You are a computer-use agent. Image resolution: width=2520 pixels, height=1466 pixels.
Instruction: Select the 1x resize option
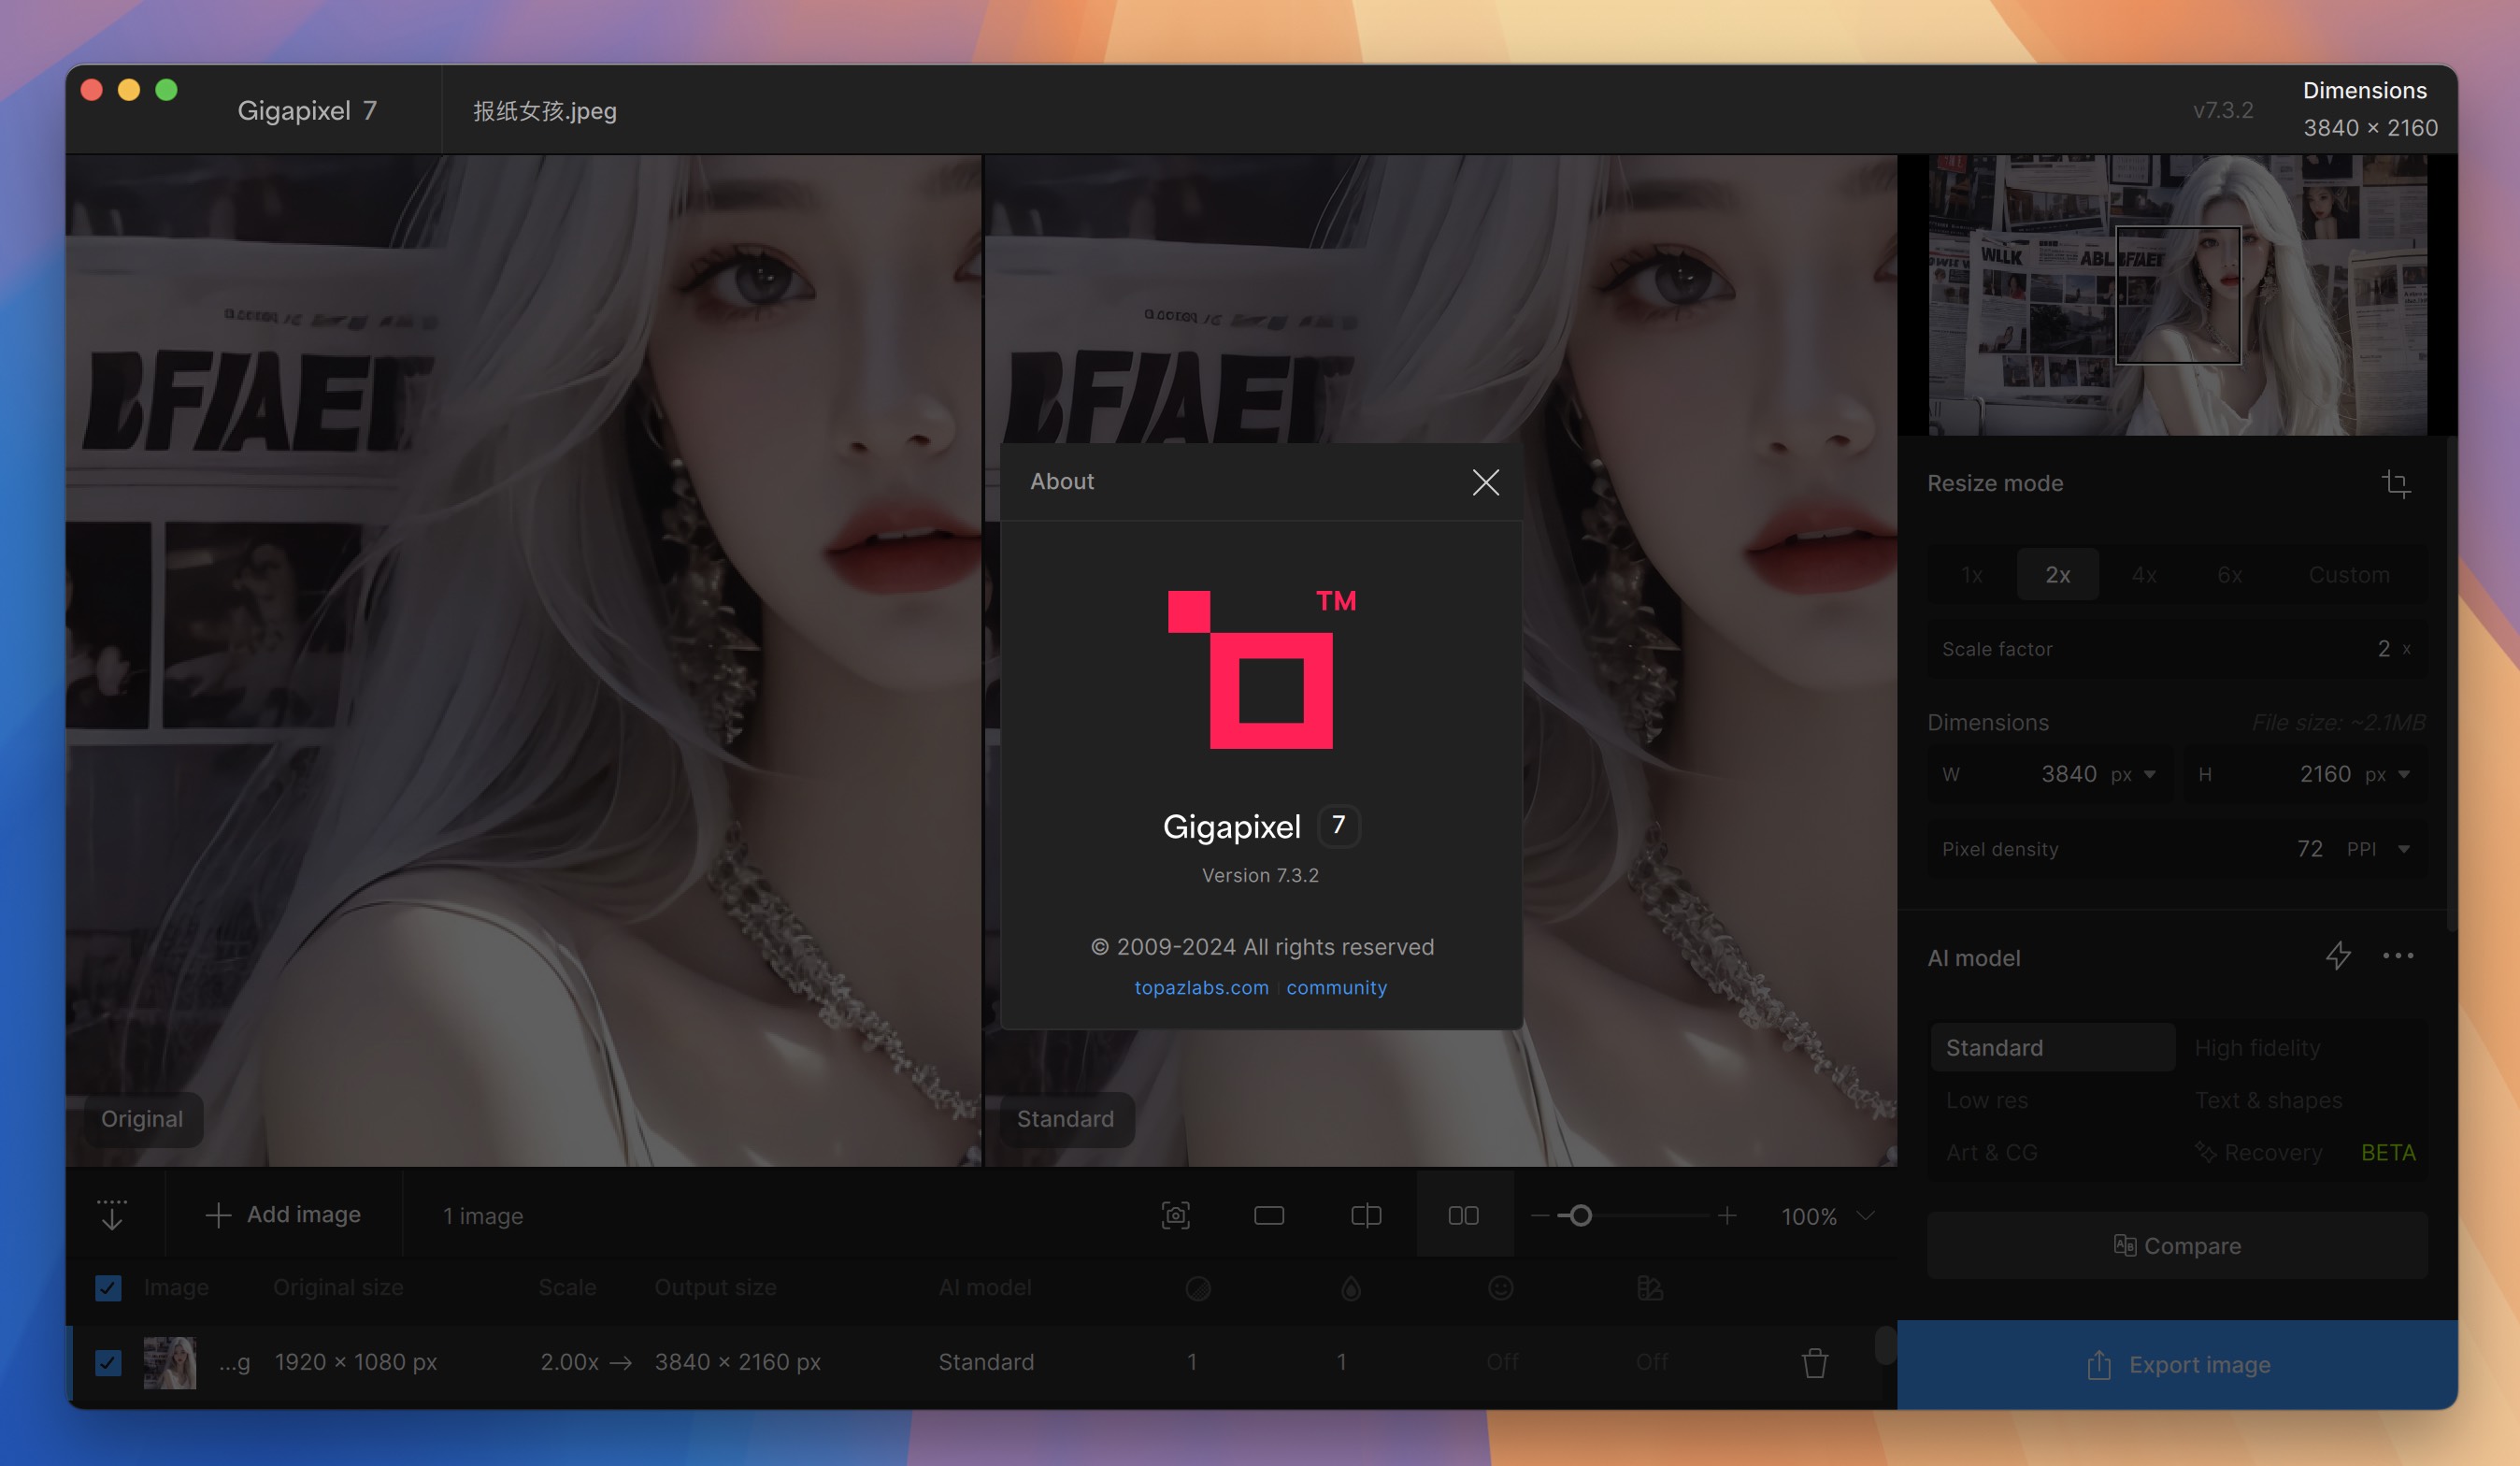1971,574
